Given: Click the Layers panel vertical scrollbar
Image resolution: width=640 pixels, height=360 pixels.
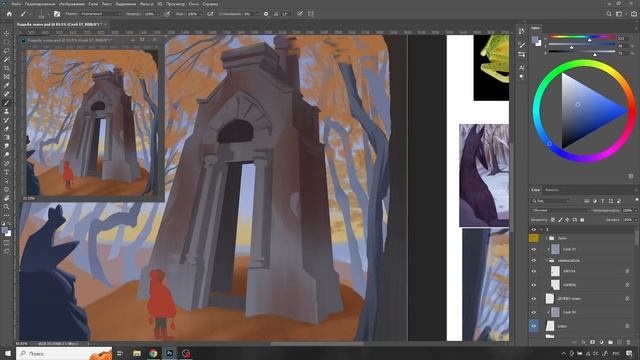Looking at the screenshot, I should 637,238.
